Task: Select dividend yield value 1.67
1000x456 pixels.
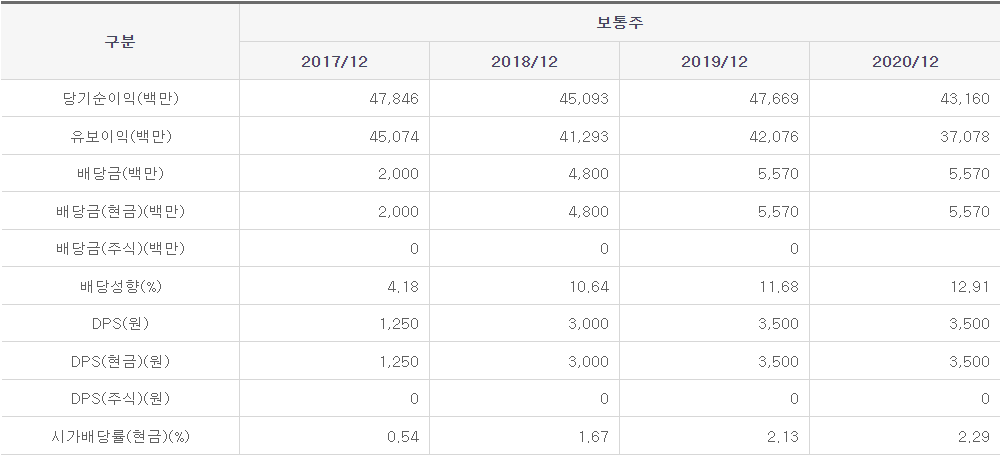Action: (x=593, y=437)
